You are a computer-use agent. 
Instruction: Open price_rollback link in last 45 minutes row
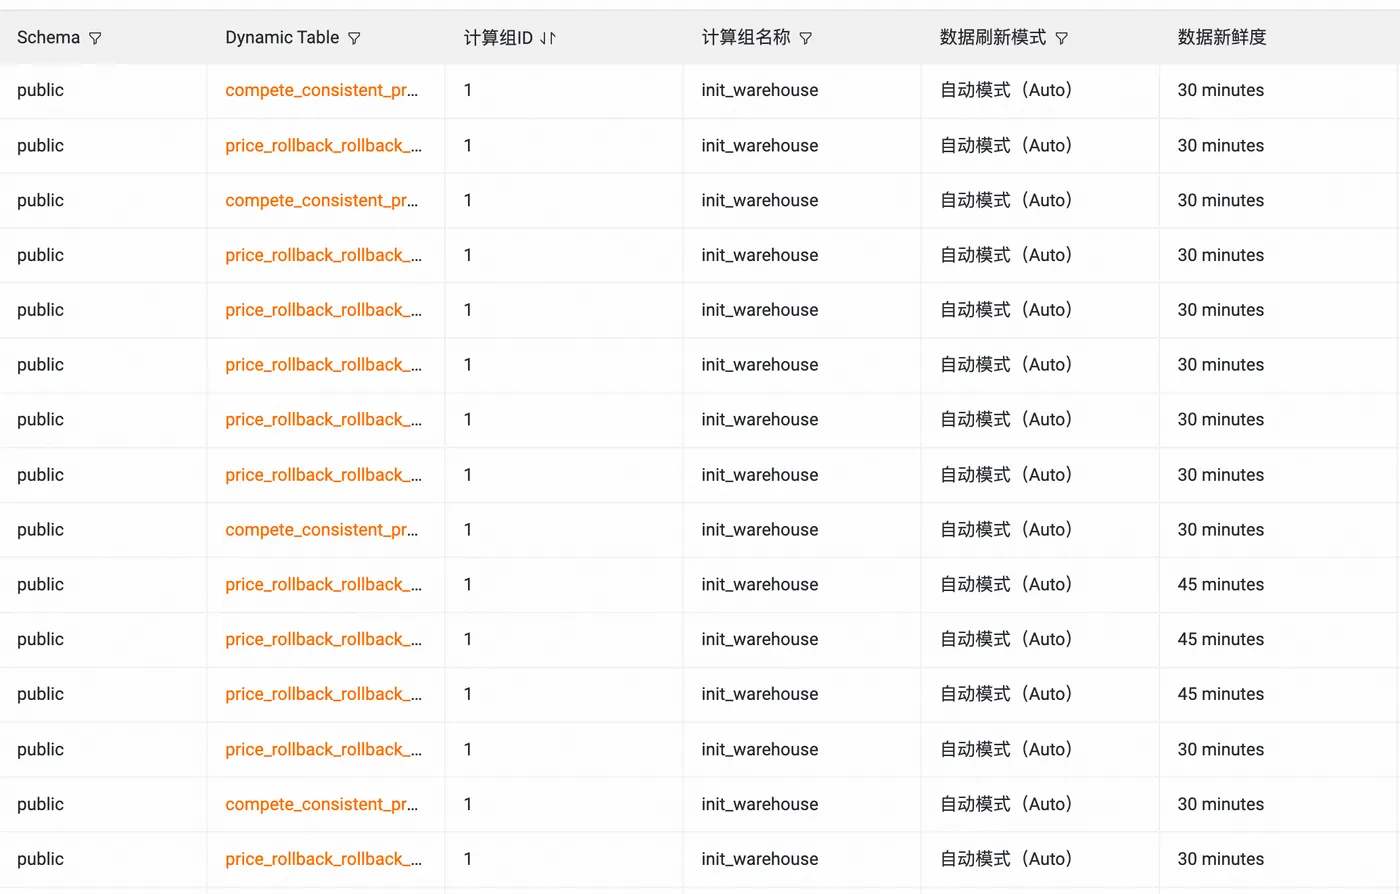click(323, 694)
